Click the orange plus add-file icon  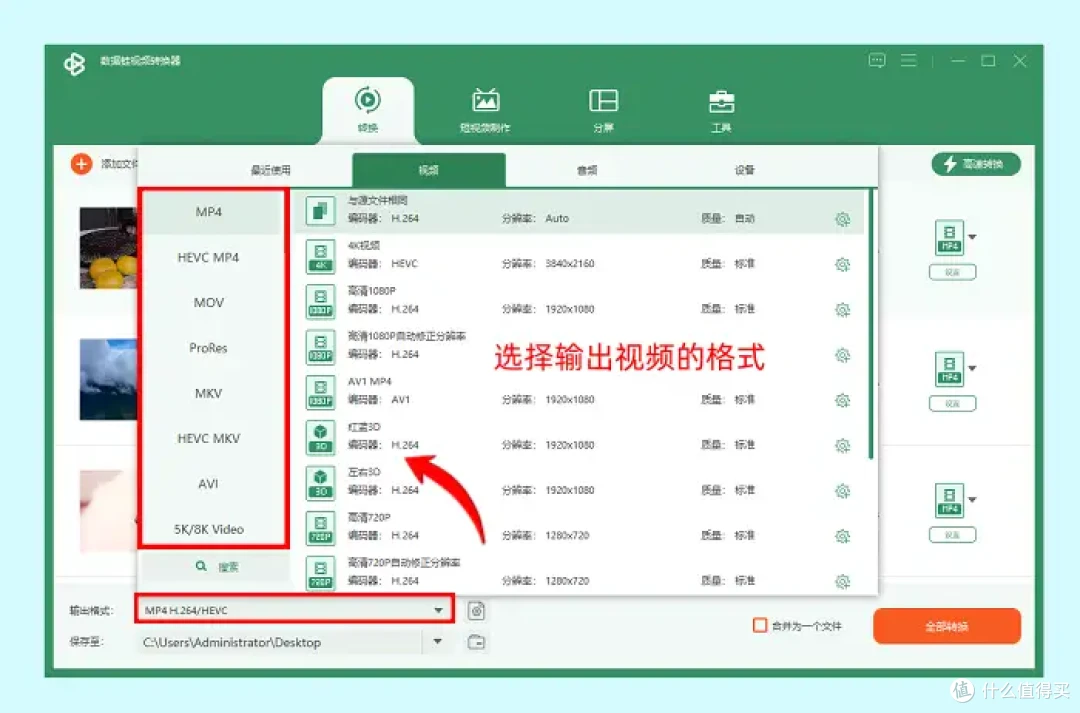tap(81, 164)
